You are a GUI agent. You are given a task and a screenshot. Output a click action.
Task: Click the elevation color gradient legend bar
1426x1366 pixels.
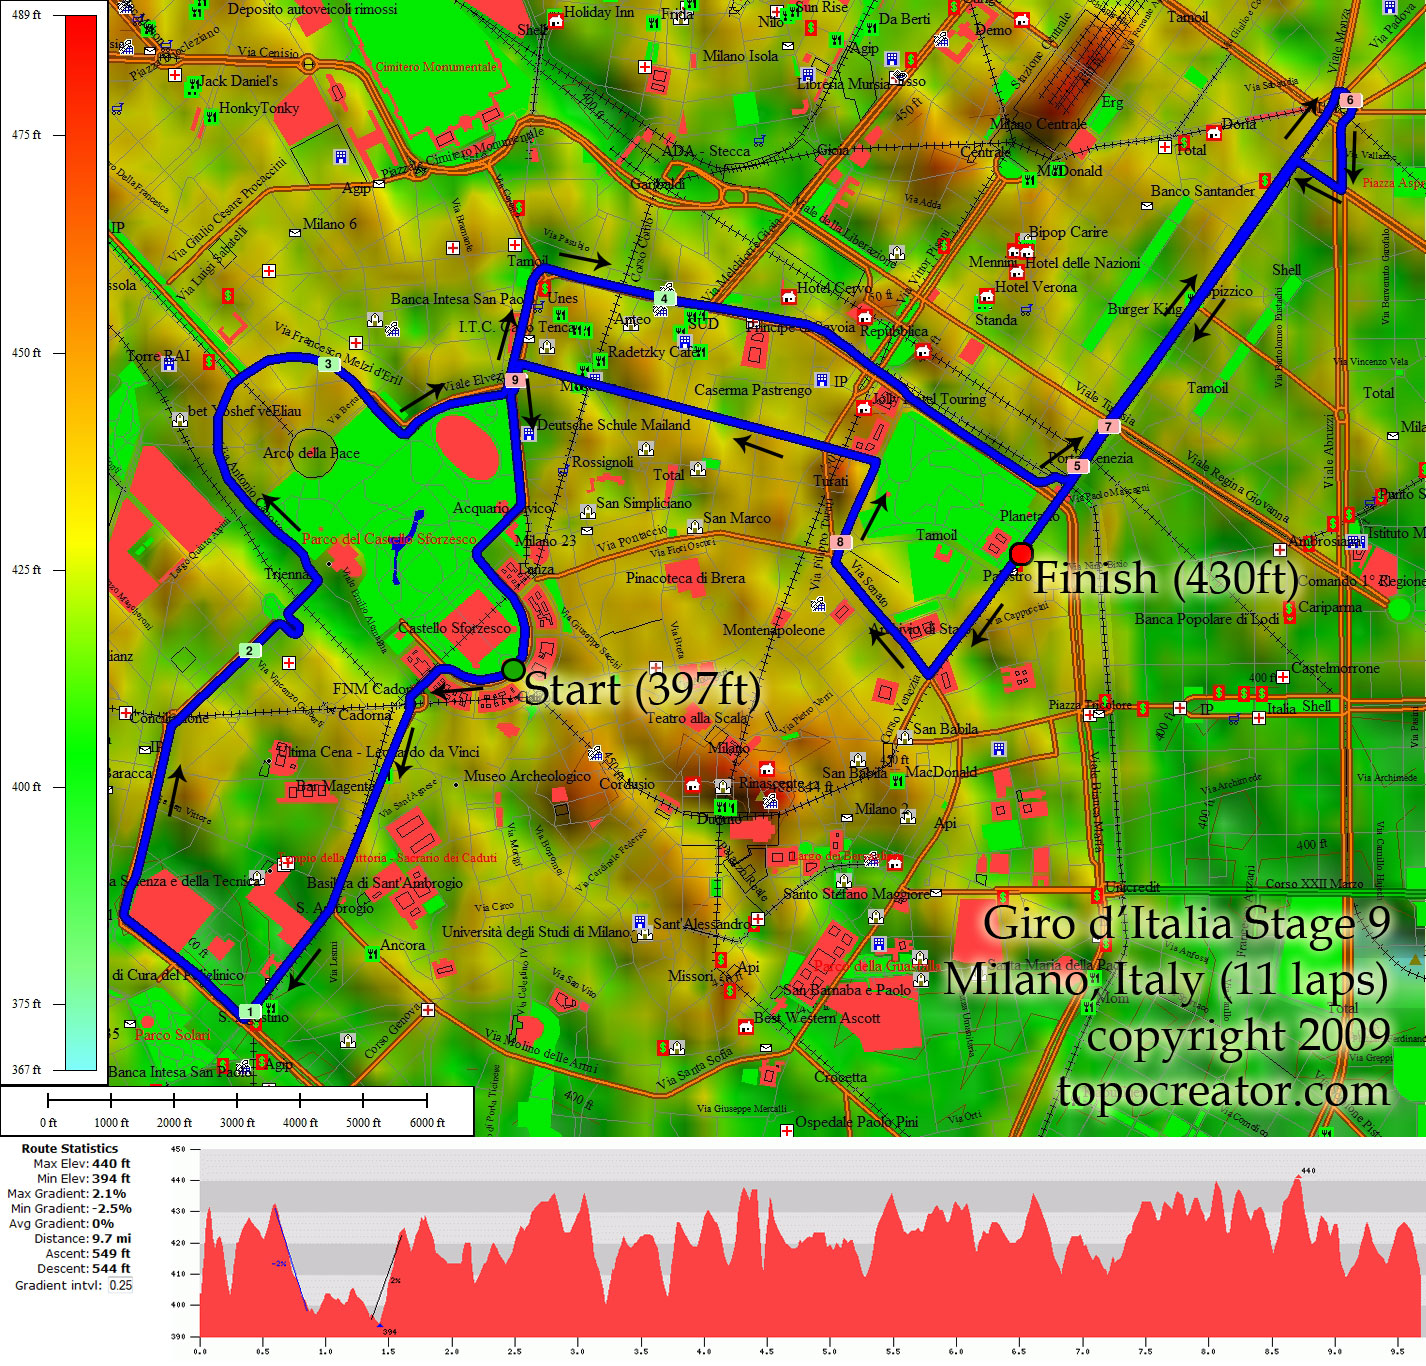pos(81,543)
